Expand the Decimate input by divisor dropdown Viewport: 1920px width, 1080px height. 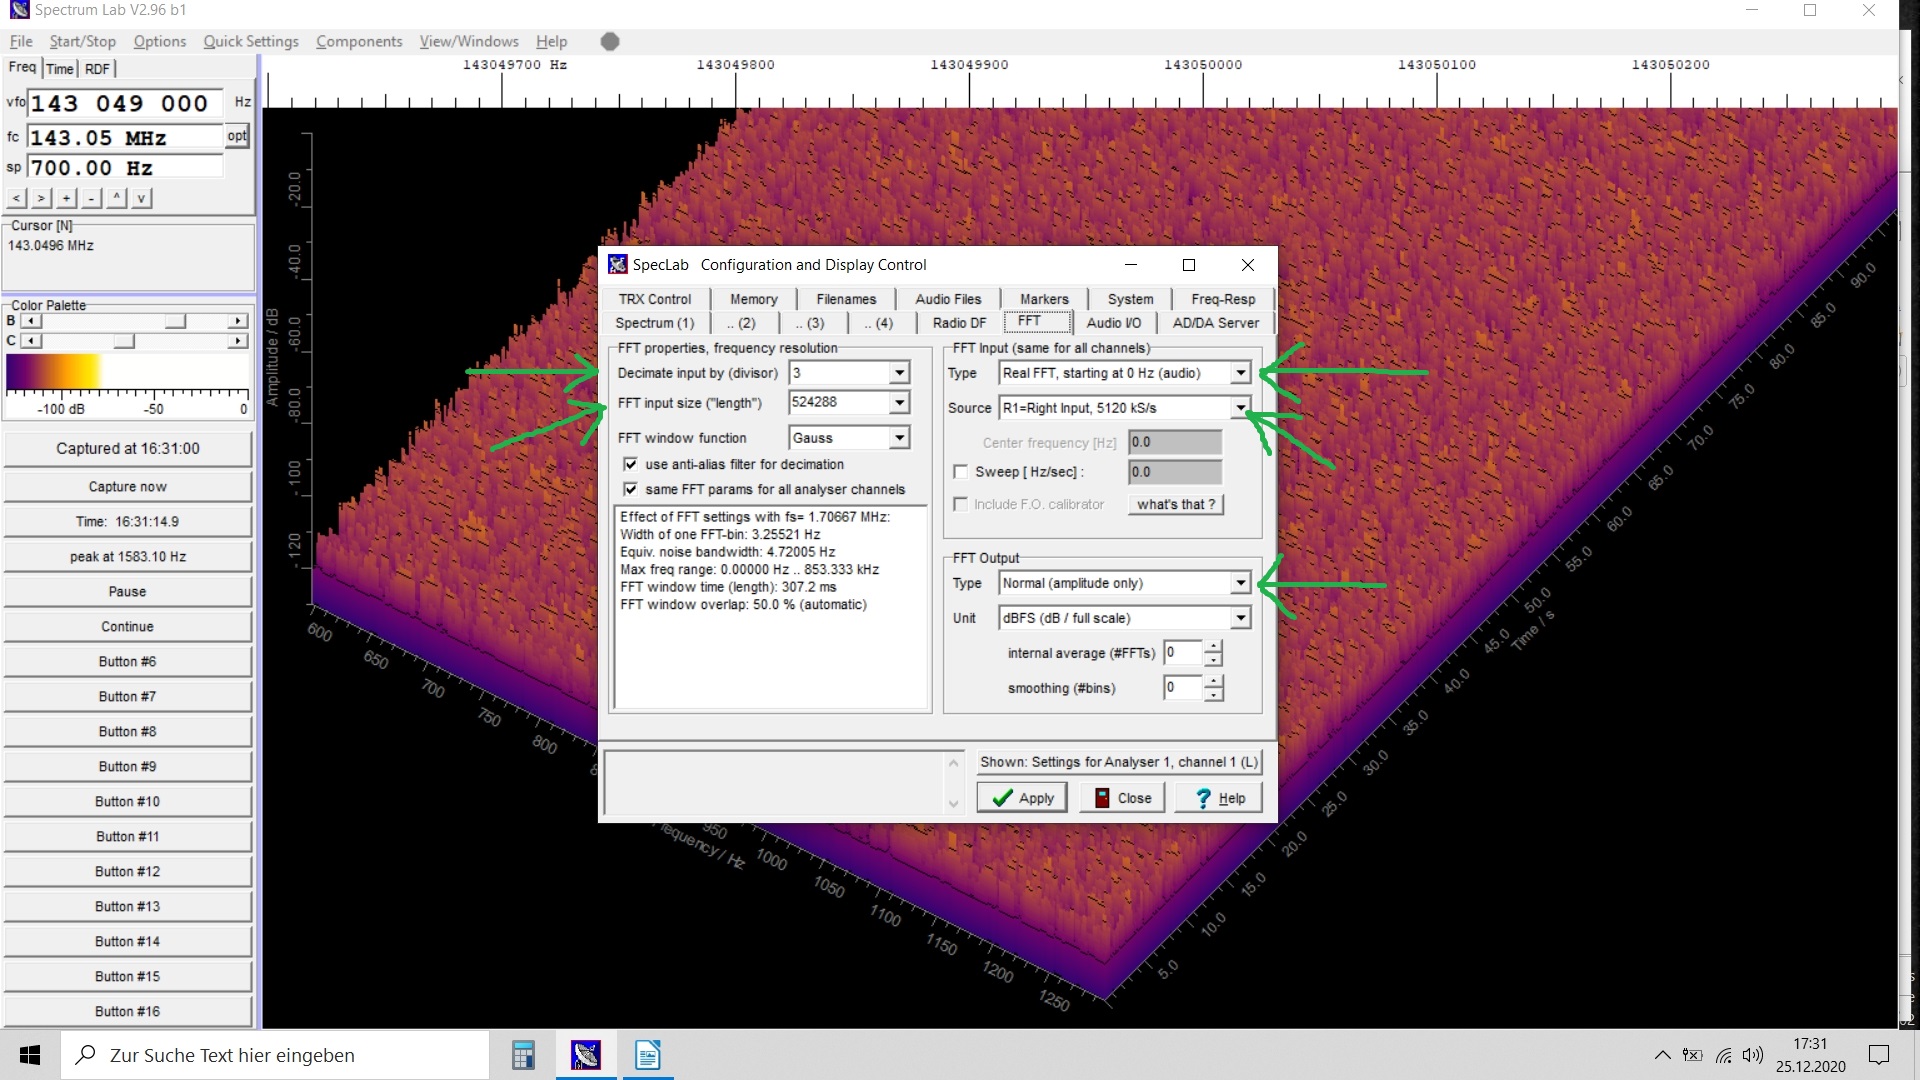[x=899, y=373]
